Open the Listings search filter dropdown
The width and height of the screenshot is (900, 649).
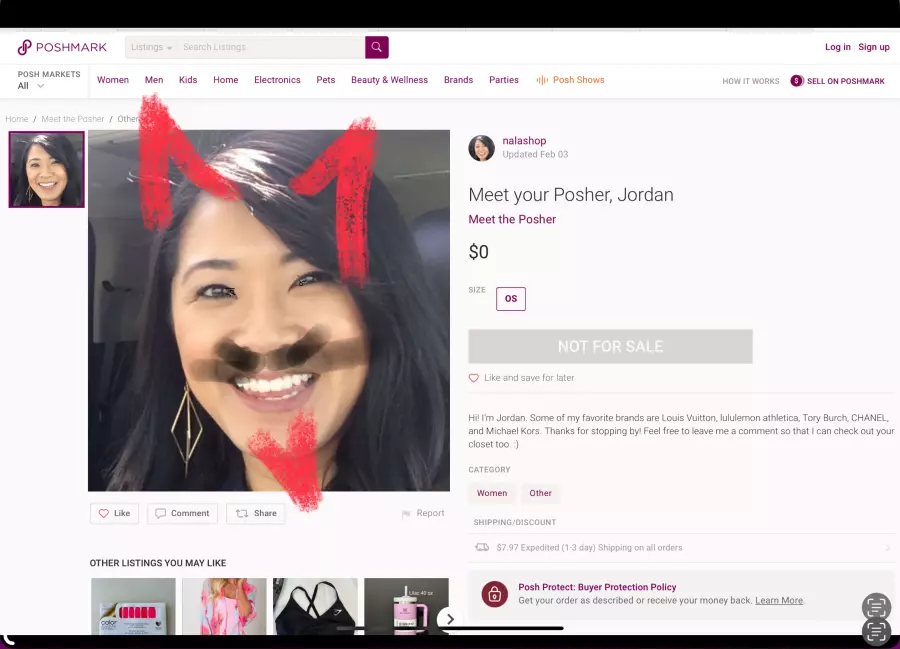151,47
